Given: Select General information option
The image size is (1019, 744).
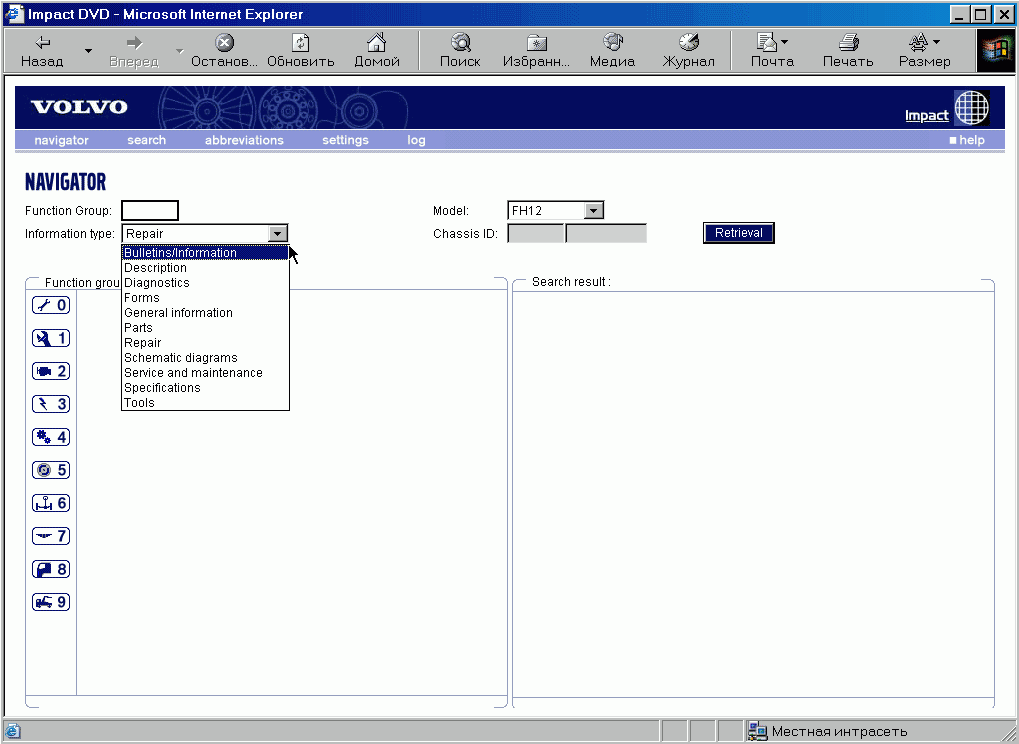Looking at the screenshot, I should (x=205, y=313).
